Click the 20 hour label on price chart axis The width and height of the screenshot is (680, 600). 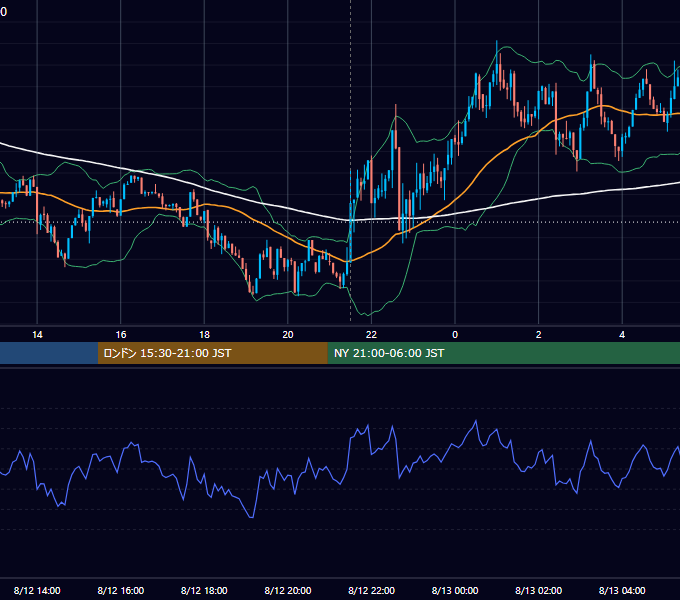(288, 335)
